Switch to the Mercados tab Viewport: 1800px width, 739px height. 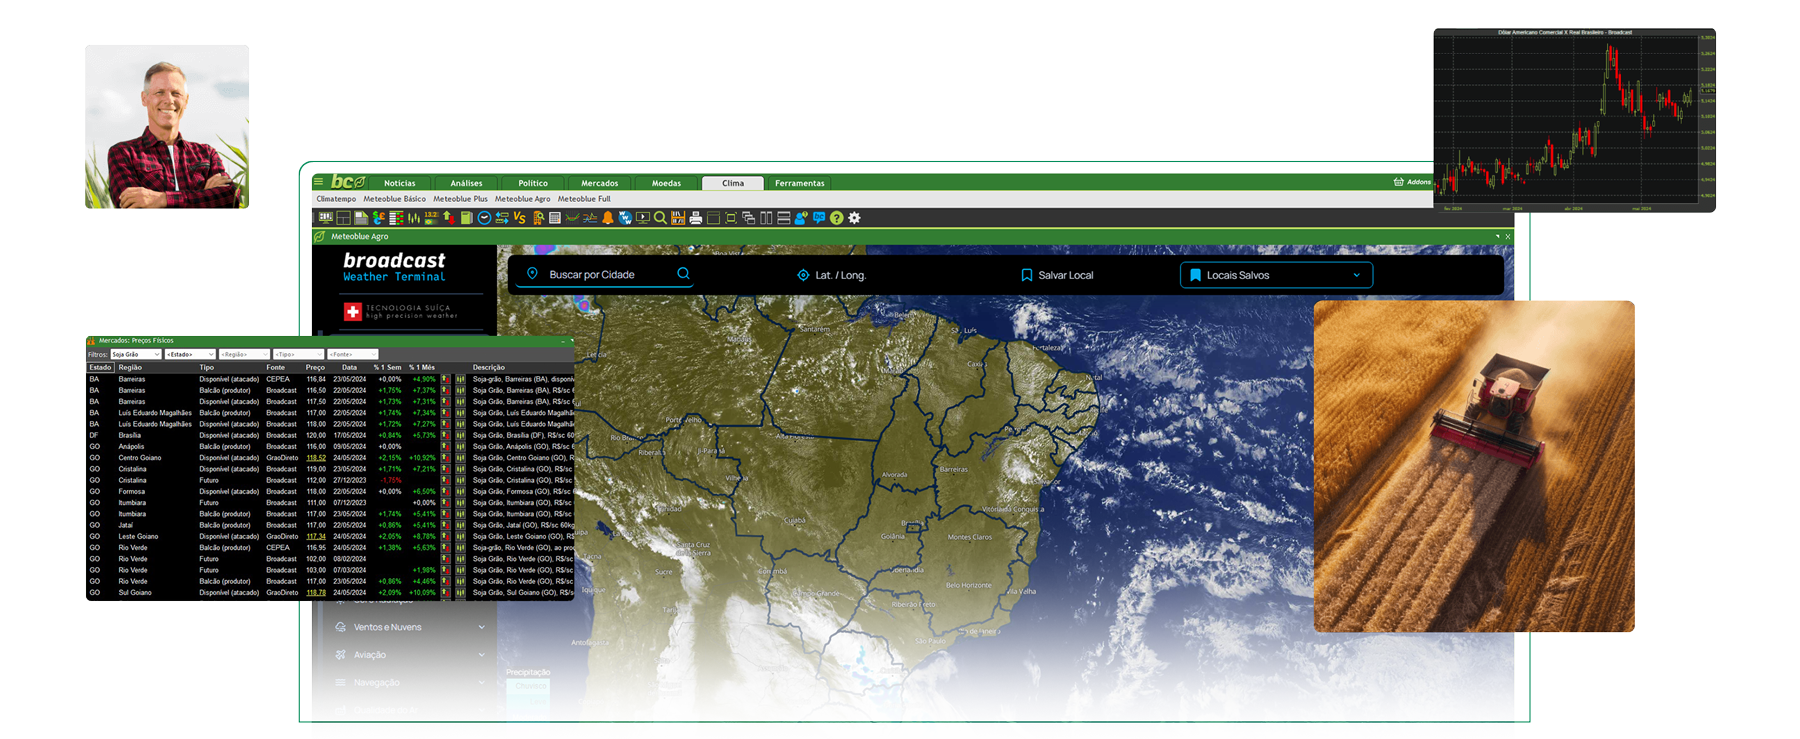point(600,183)
